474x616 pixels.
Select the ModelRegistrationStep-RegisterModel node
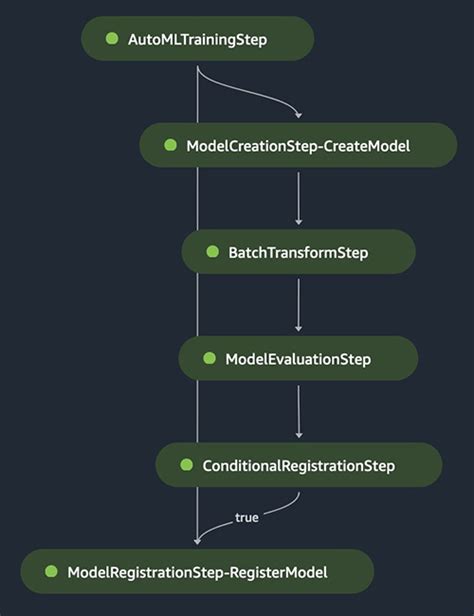197,572
